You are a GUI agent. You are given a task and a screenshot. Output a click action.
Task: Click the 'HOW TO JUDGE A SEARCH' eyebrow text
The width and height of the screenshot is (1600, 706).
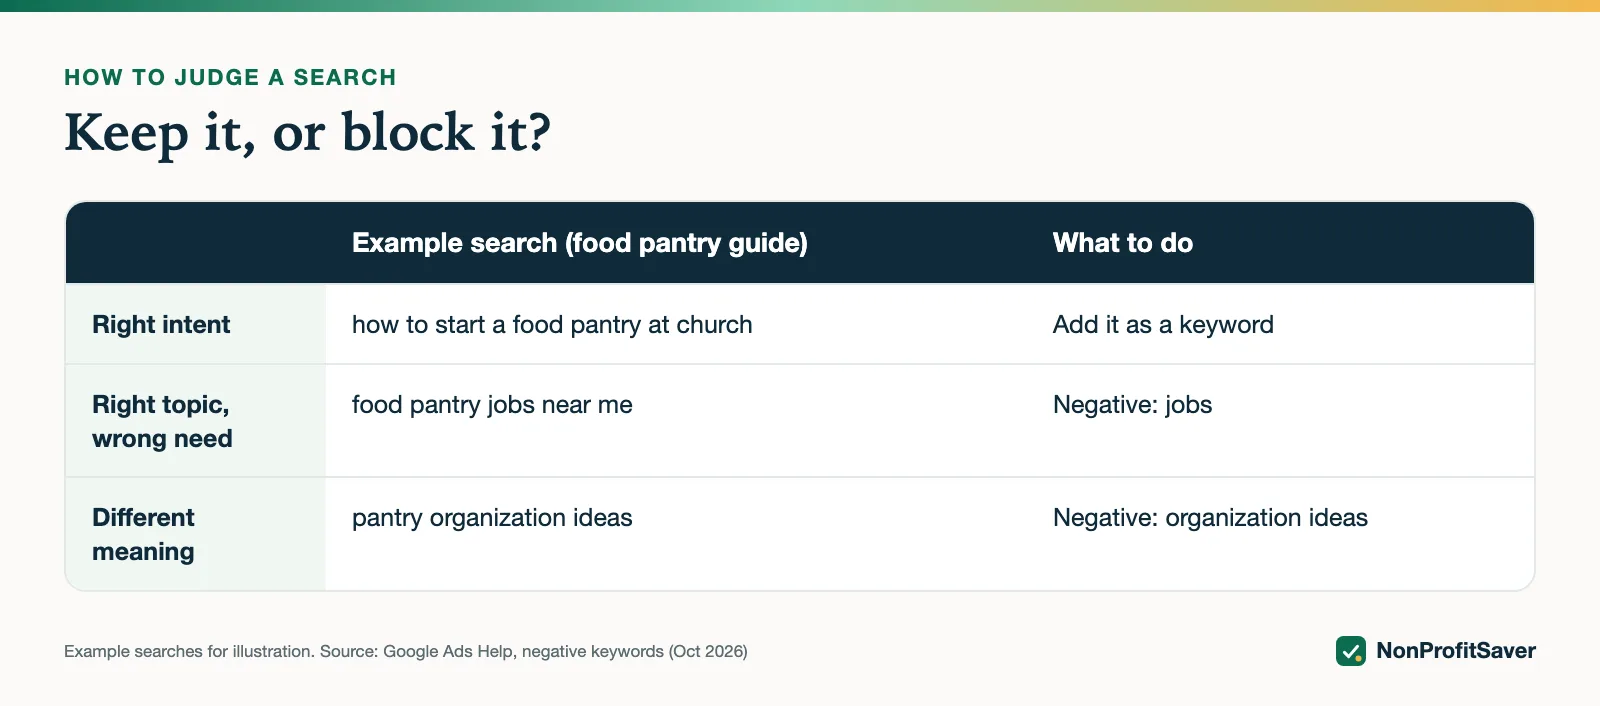coord(230,77)
